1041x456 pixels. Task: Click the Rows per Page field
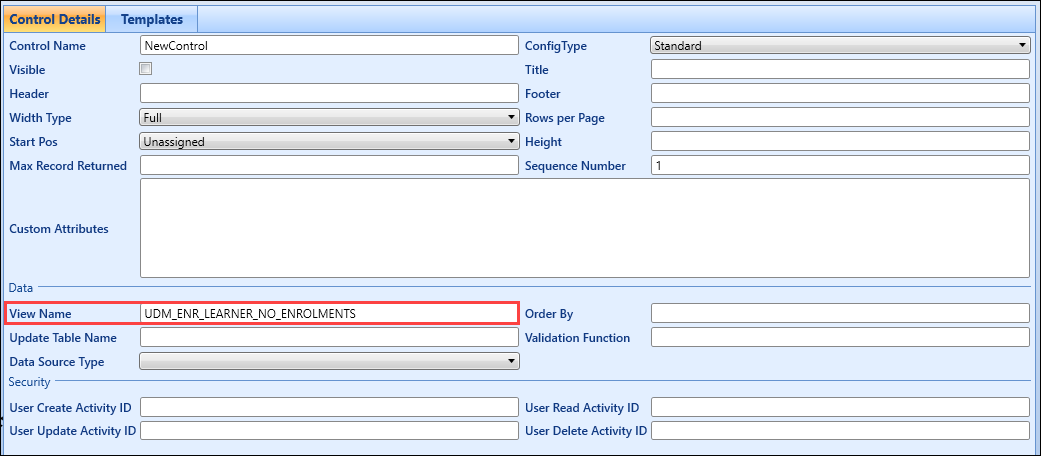[839, 117]
